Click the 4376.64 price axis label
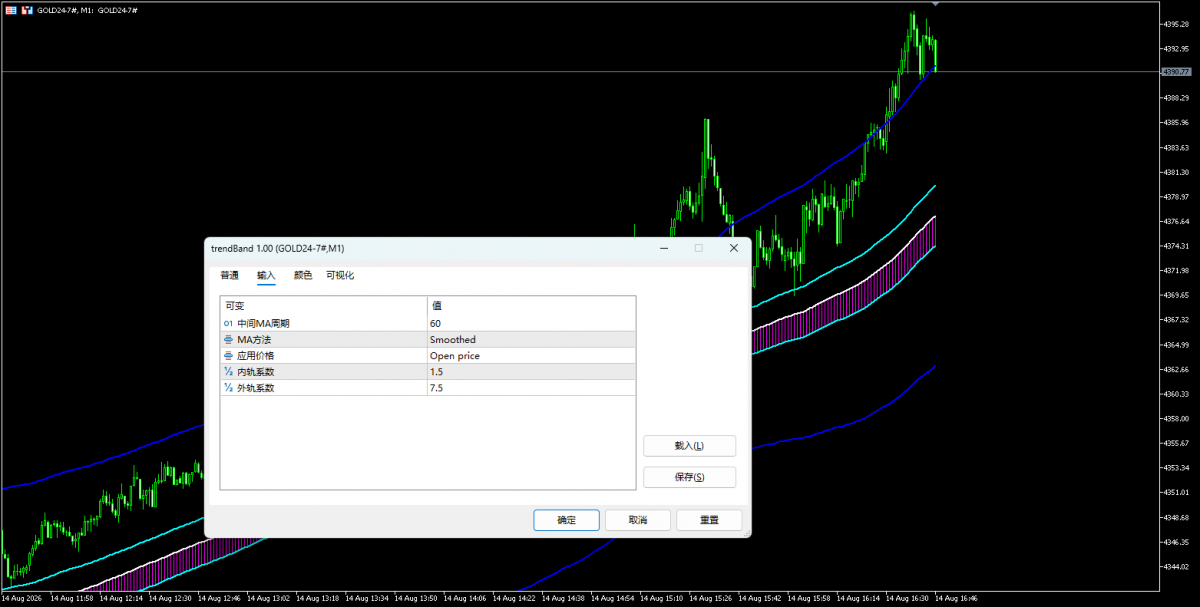The height and width of the screenshot is (607, 1200). 1176,221
